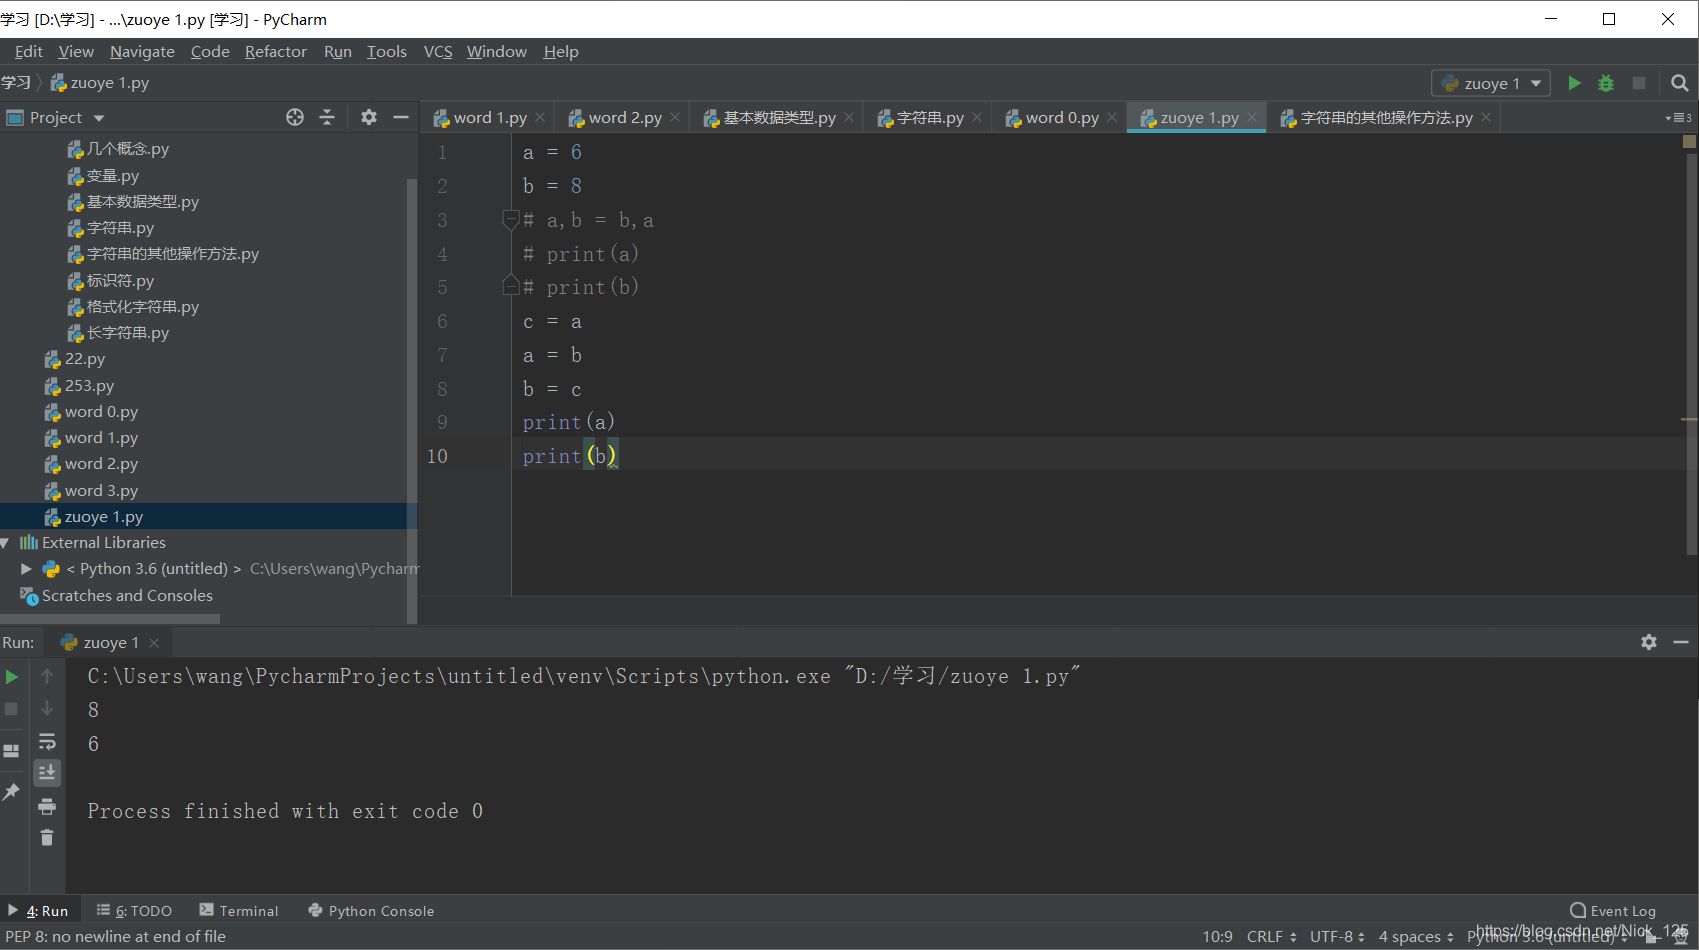The width and height of the screenshot is (1699, 950).
Task: Start debugging with the green bug icon
Action: (1606, 83)
